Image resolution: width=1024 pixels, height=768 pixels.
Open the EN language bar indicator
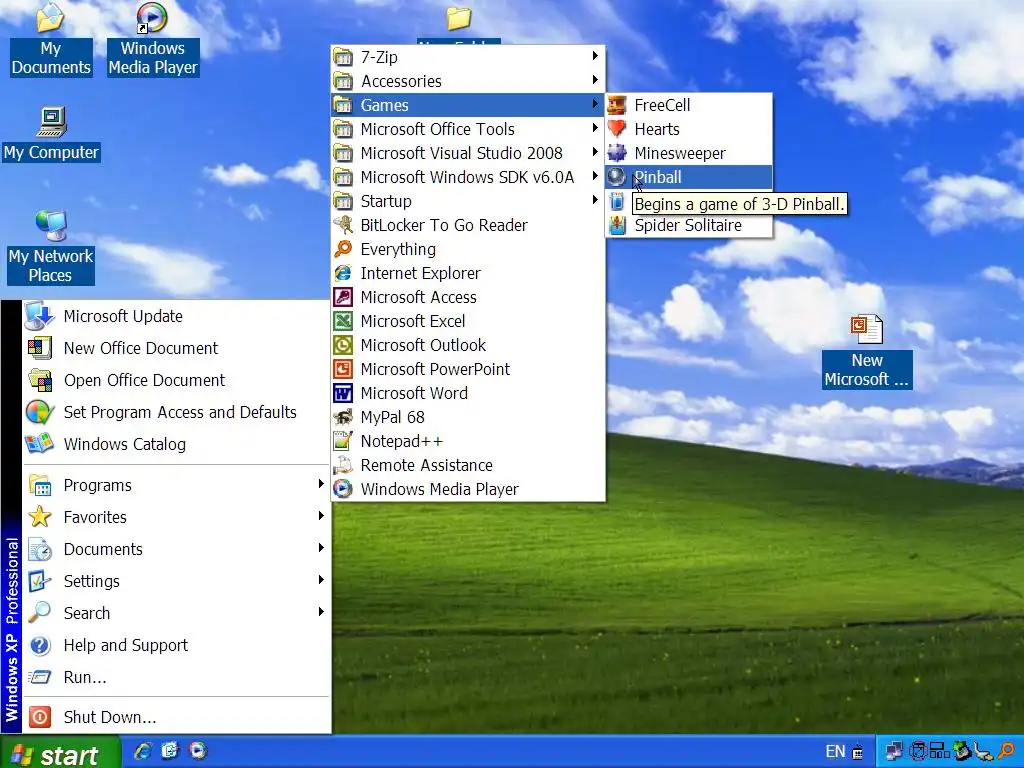[835, 752]
